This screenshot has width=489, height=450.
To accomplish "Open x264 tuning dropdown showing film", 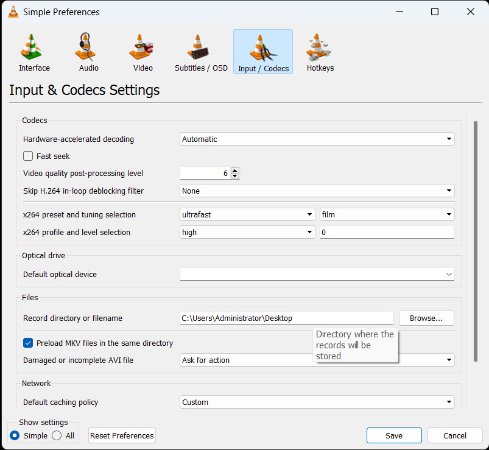I will point(387,214).
